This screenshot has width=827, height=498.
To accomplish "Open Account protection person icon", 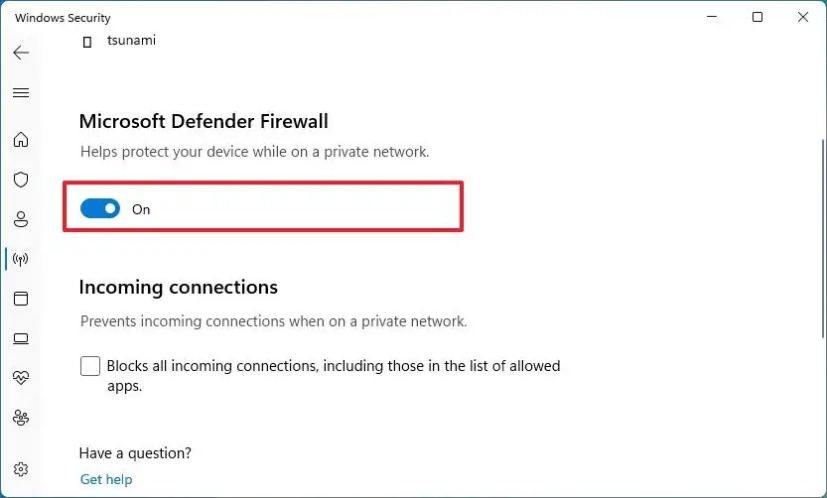I will [x=21, y=219].
